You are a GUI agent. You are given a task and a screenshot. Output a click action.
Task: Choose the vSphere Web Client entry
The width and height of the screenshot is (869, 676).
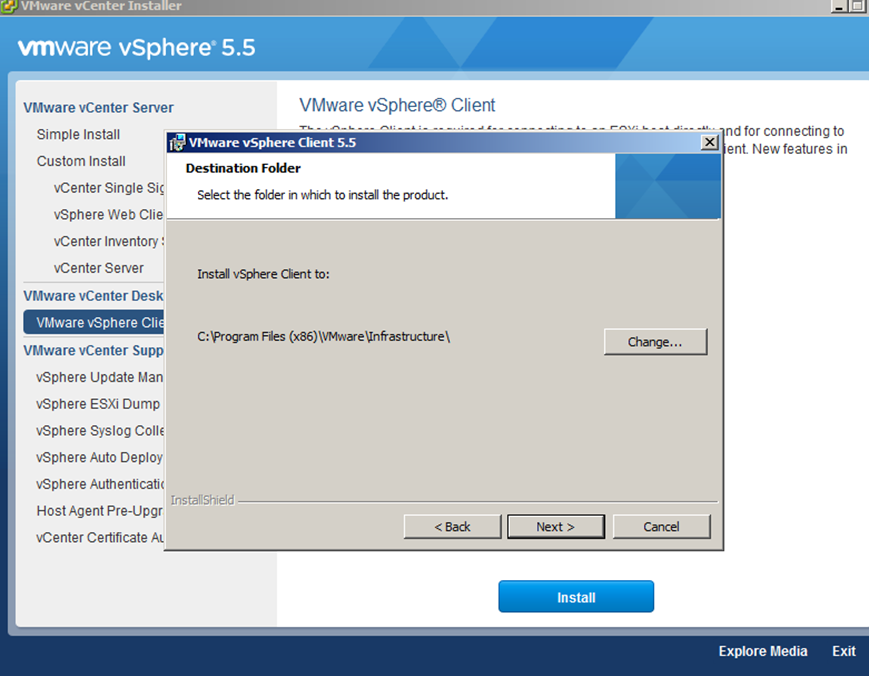108,214
